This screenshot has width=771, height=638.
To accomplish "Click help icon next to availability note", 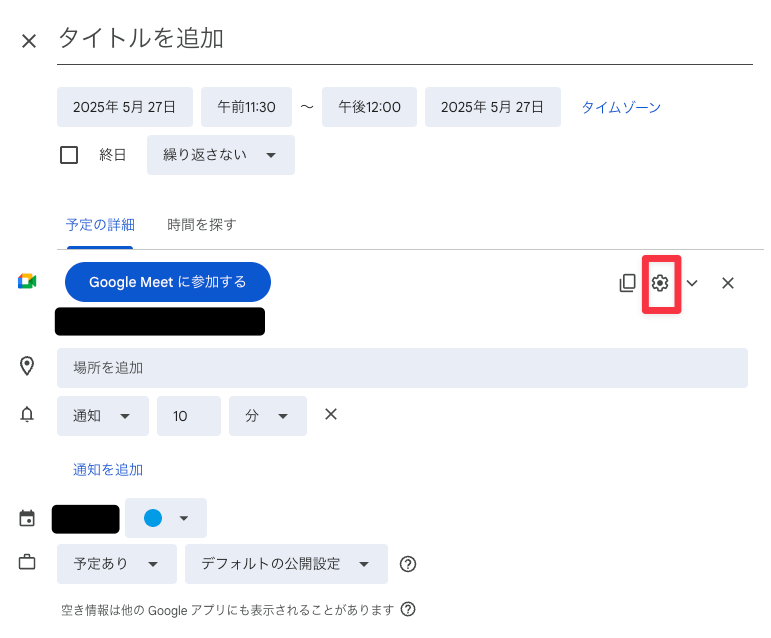I will tap(408, 609).
